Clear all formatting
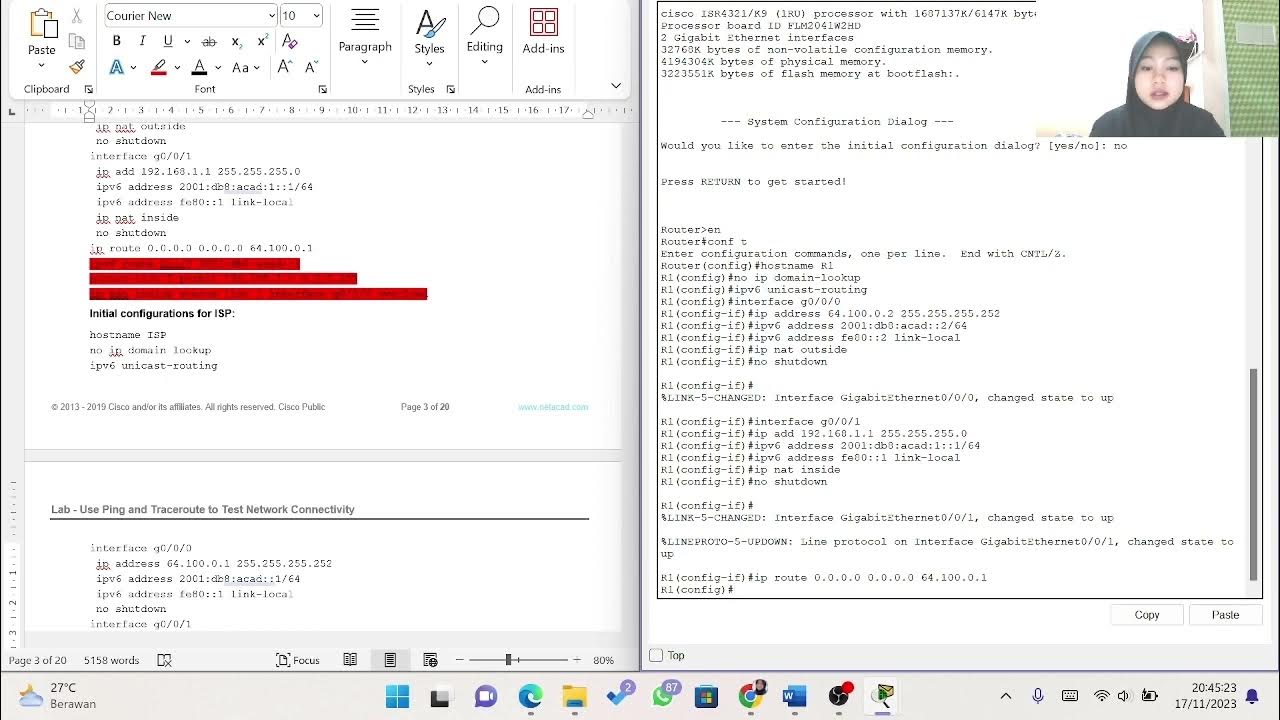Screen dimensions: 1280x720 pyautogui.click(x=290, y=41)
